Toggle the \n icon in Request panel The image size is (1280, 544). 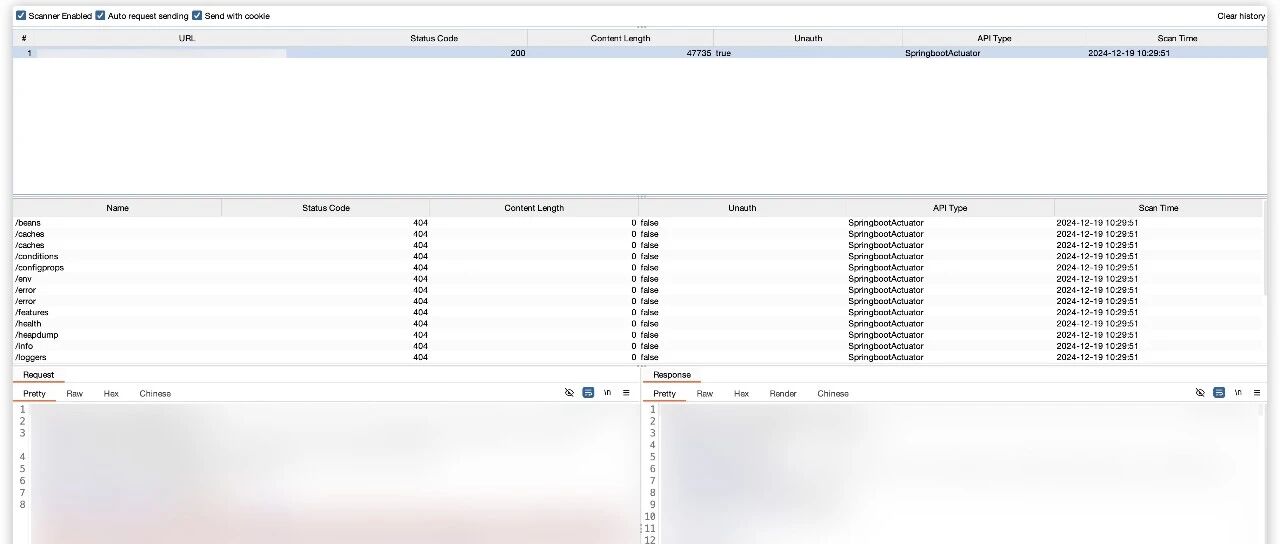pyautogui.click(x=607, y=393)
